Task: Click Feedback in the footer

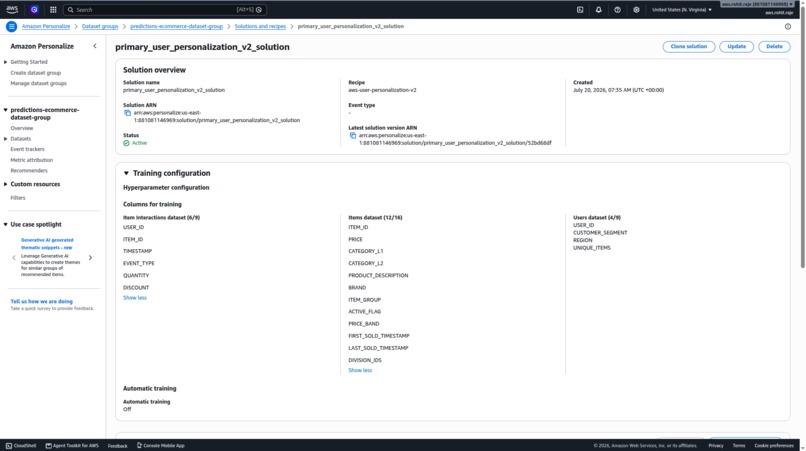Action: coord(117,446)
